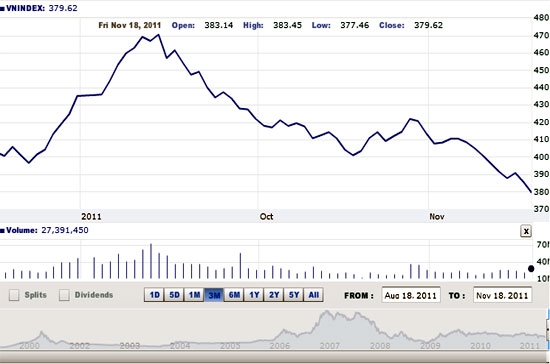Click 2004 in the history overview

(x=180, y=346)
